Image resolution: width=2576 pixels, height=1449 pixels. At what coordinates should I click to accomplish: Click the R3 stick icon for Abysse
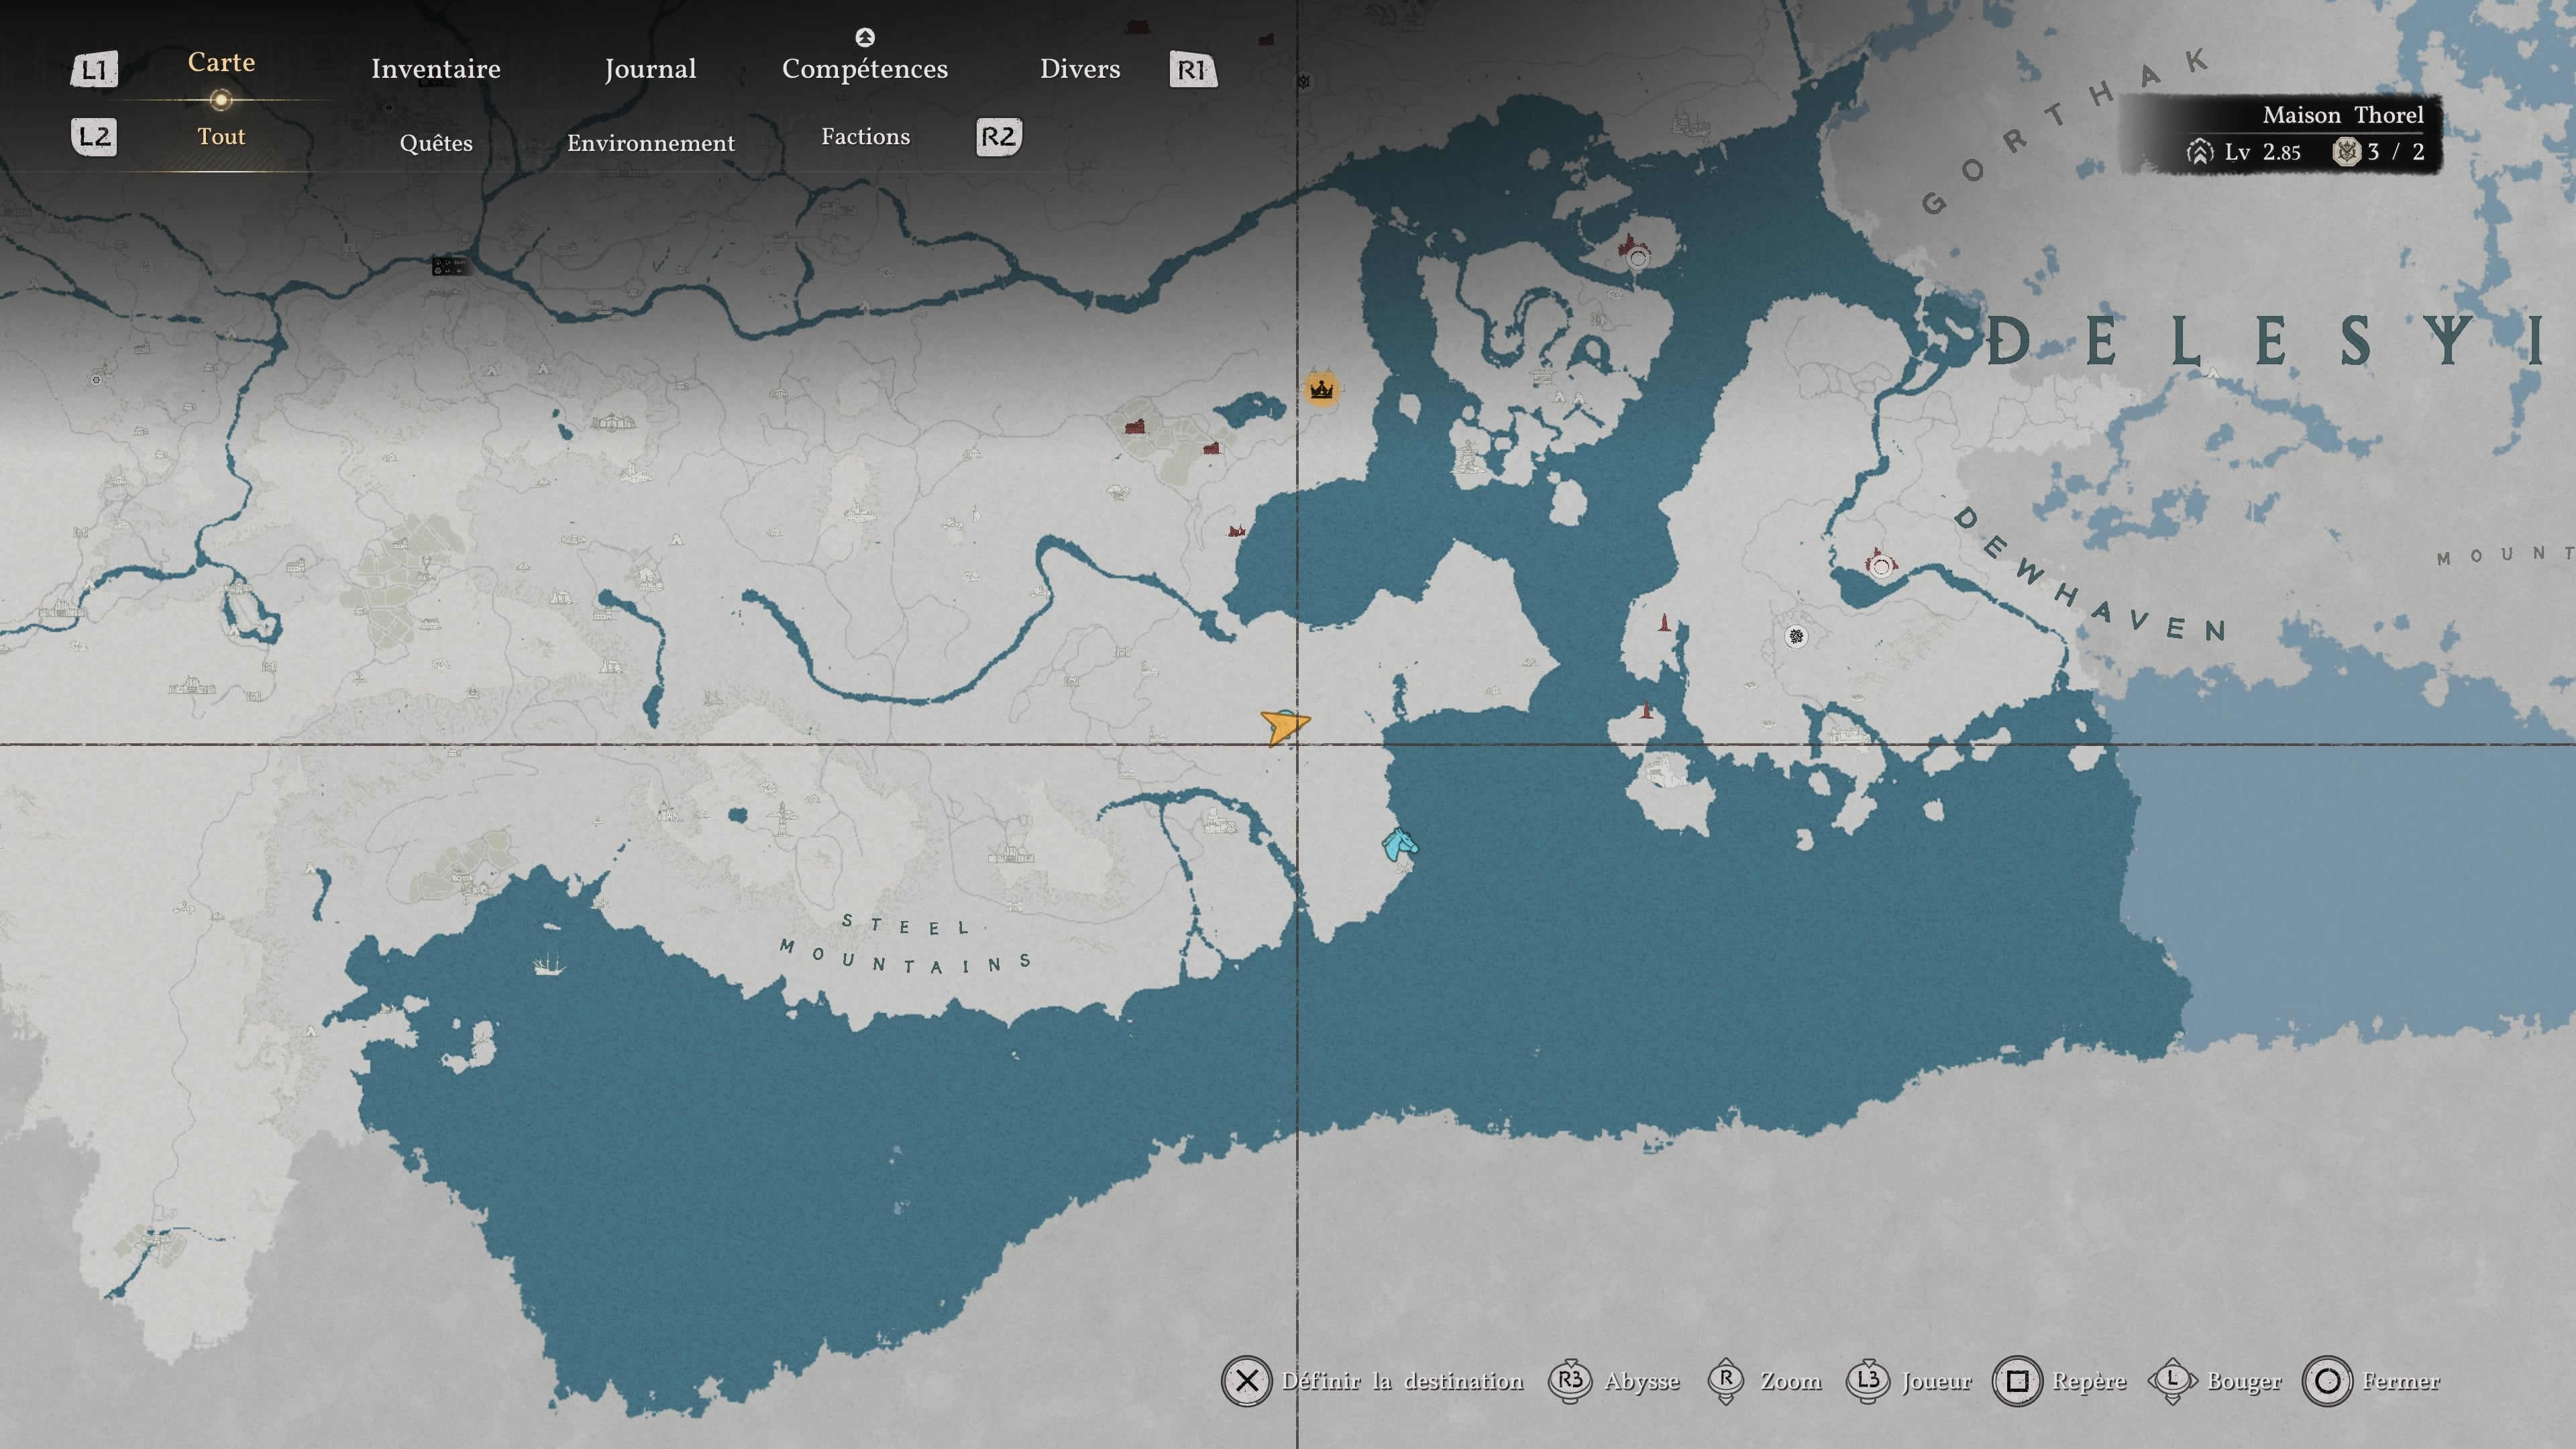click(1570, 1381)
